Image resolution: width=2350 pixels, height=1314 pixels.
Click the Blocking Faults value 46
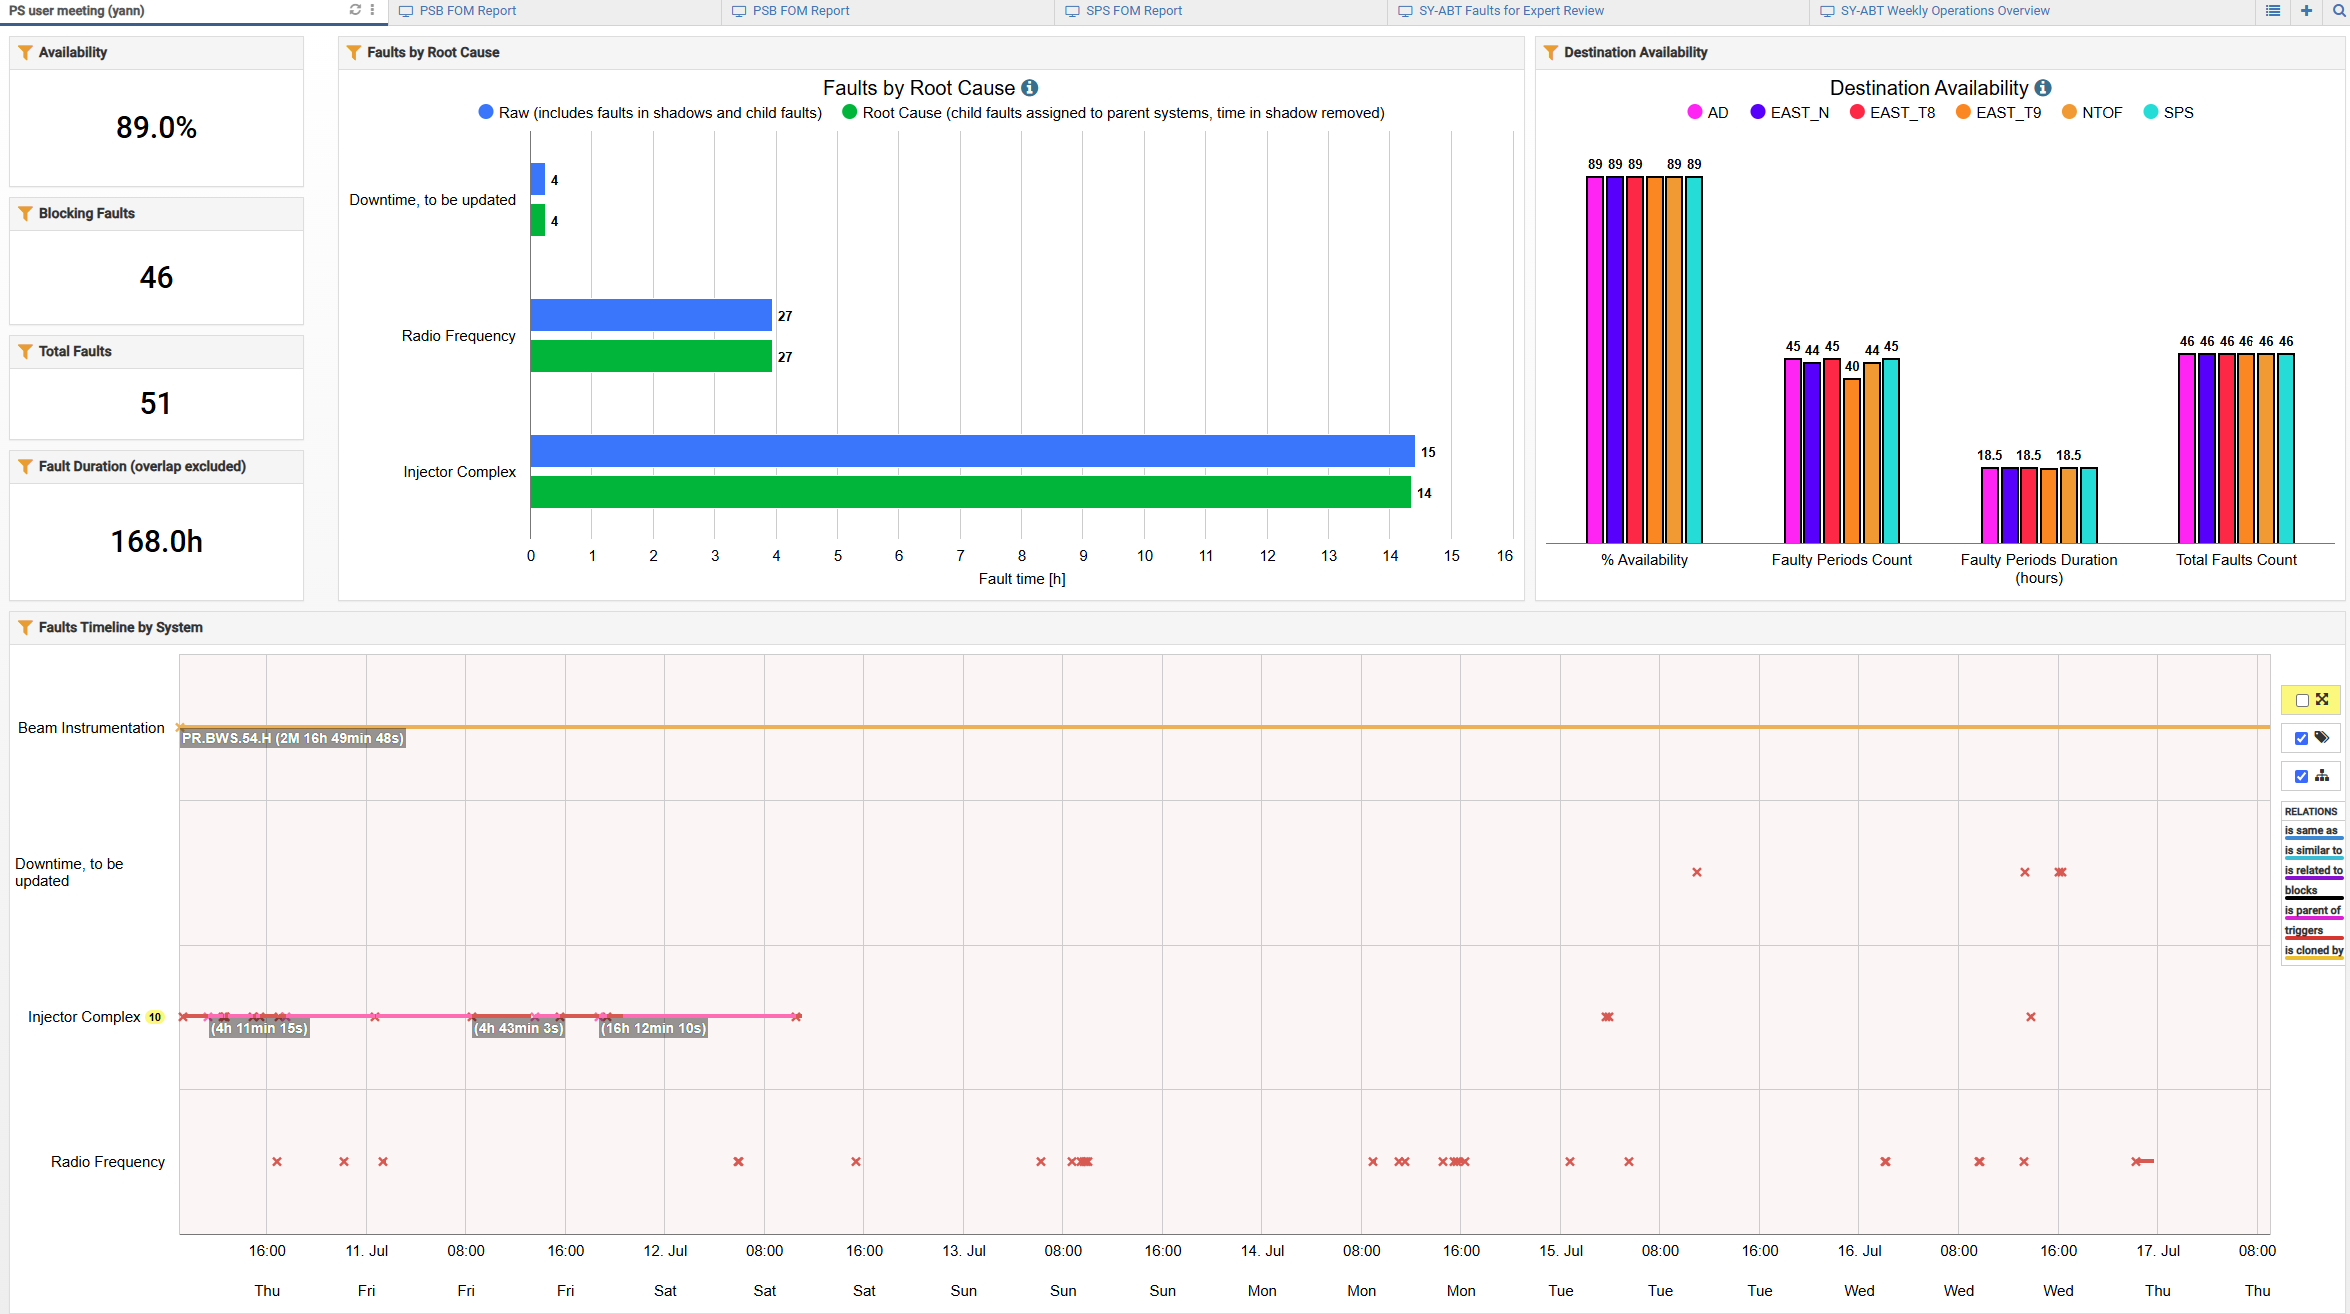(156, 277)
